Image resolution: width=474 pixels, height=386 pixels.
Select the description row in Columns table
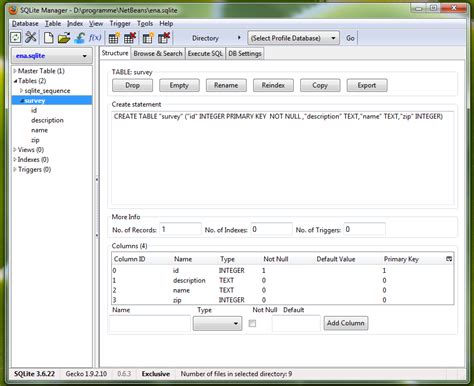(x=282, y=280)
